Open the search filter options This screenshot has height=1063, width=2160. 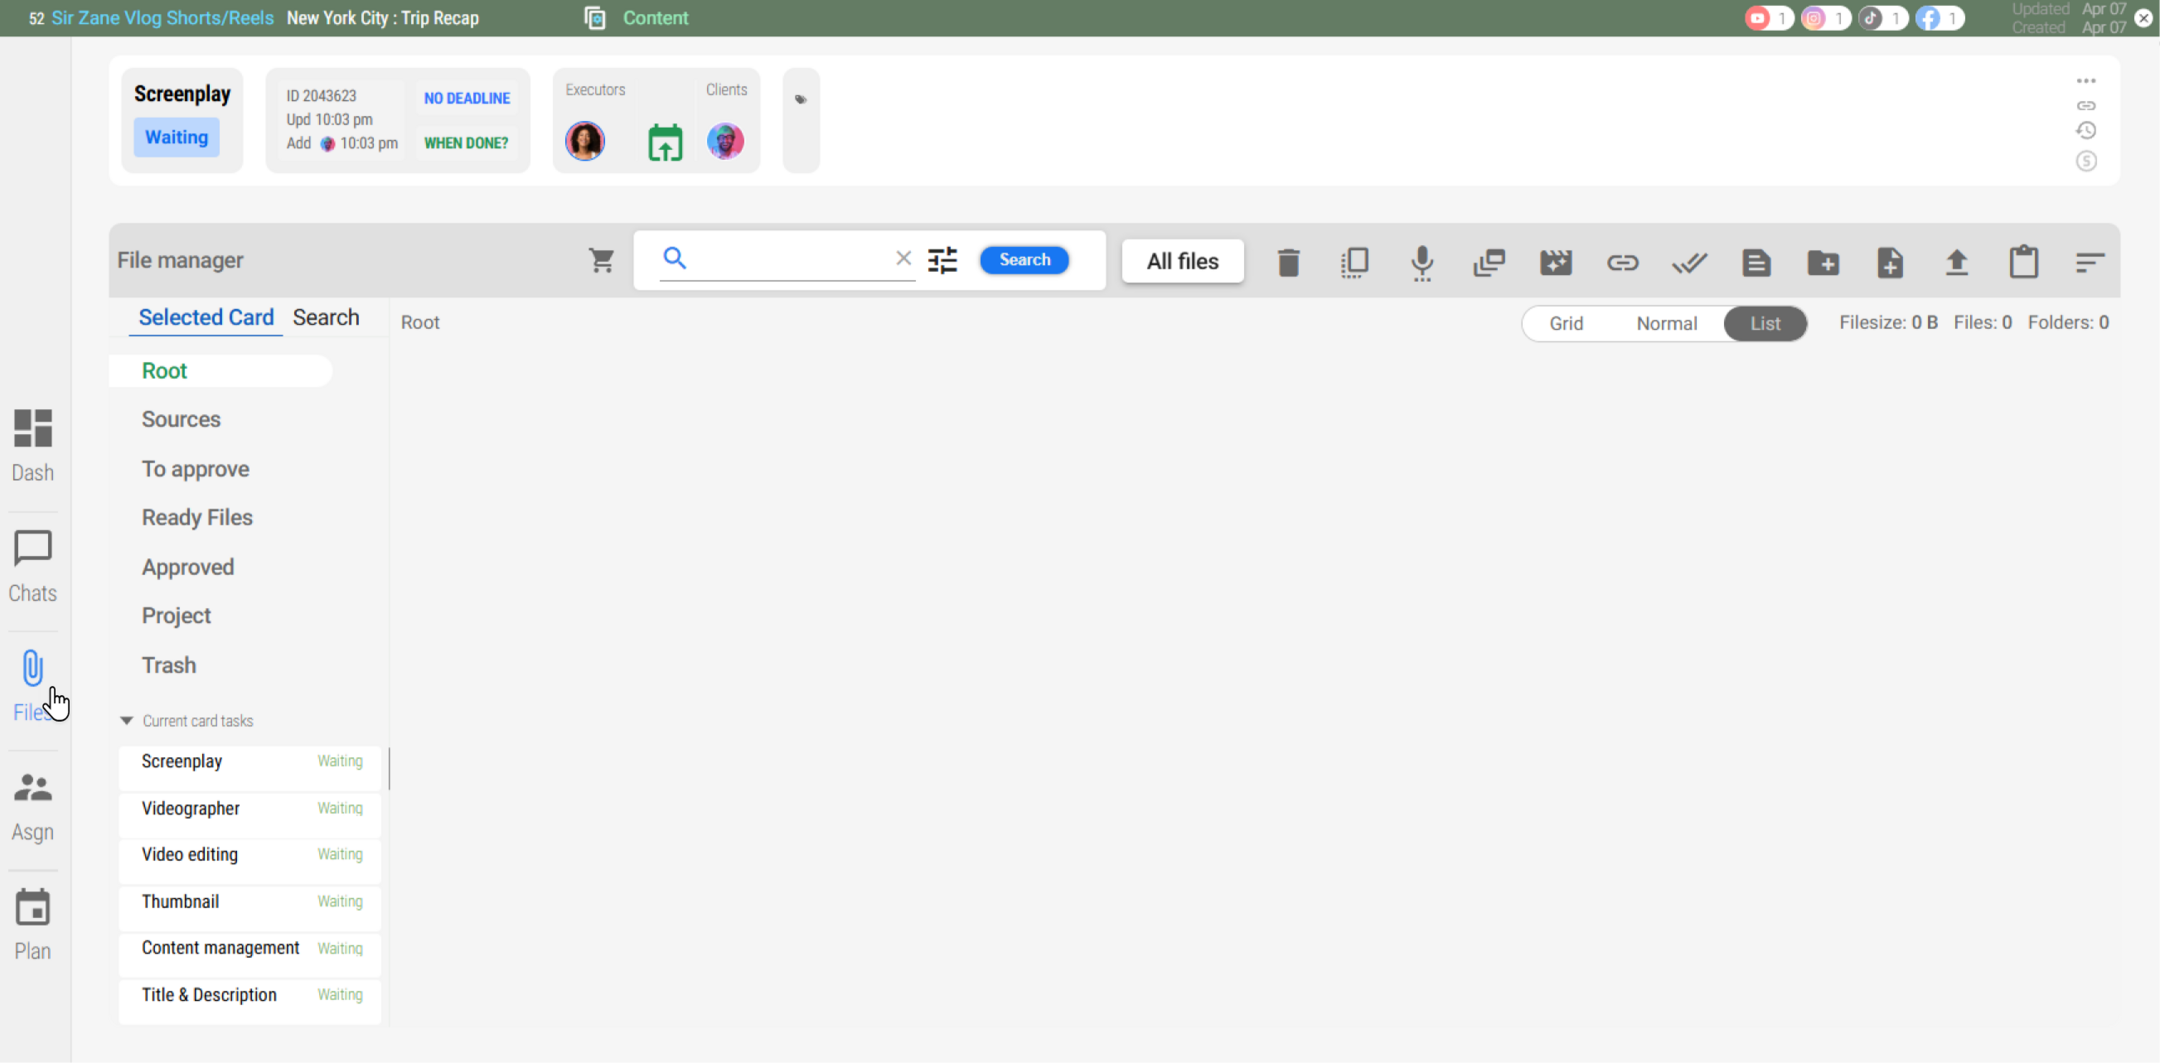pos(942,260)
